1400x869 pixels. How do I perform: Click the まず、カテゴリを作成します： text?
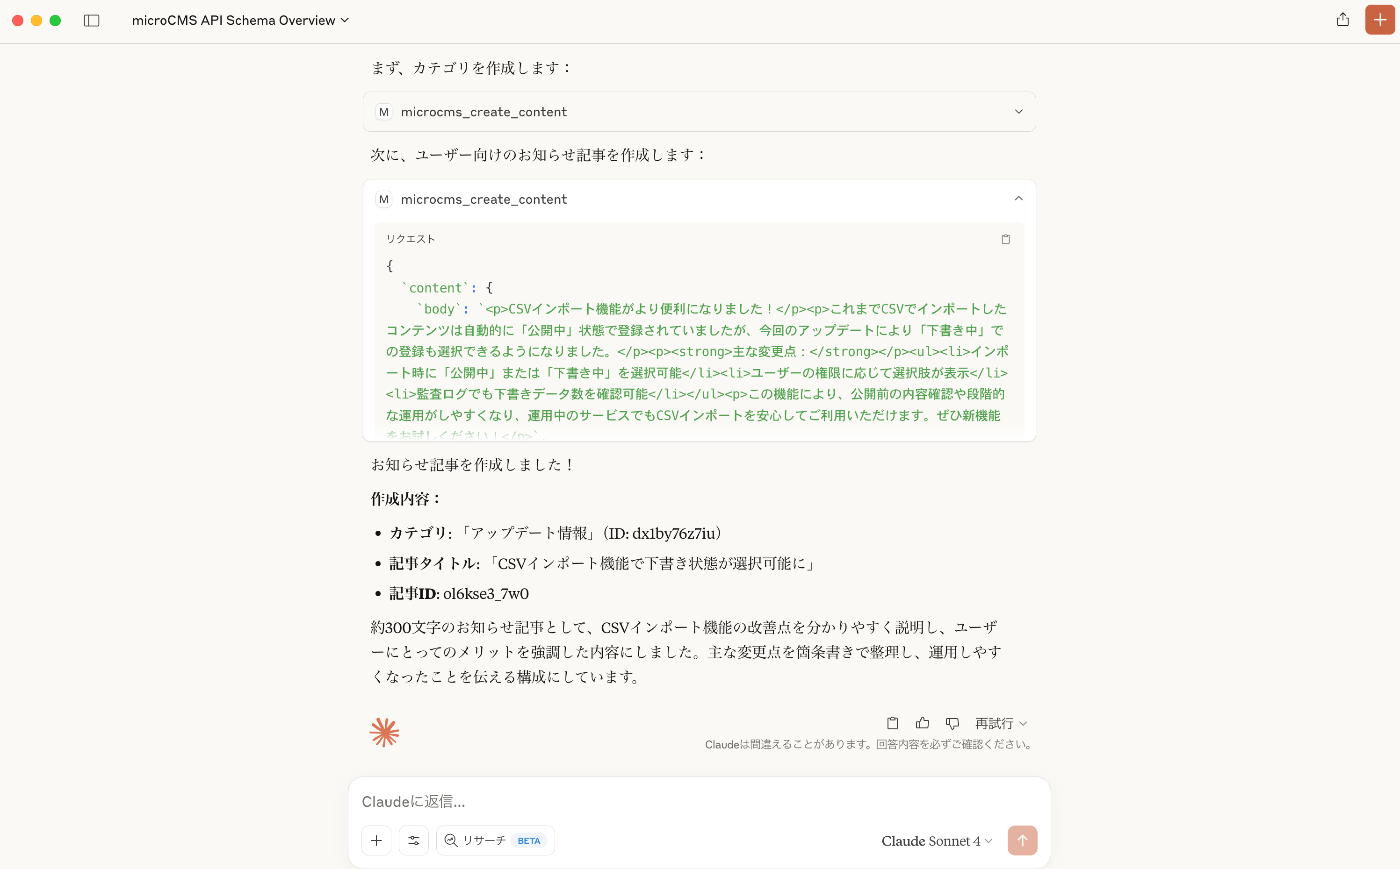point(471,68)
